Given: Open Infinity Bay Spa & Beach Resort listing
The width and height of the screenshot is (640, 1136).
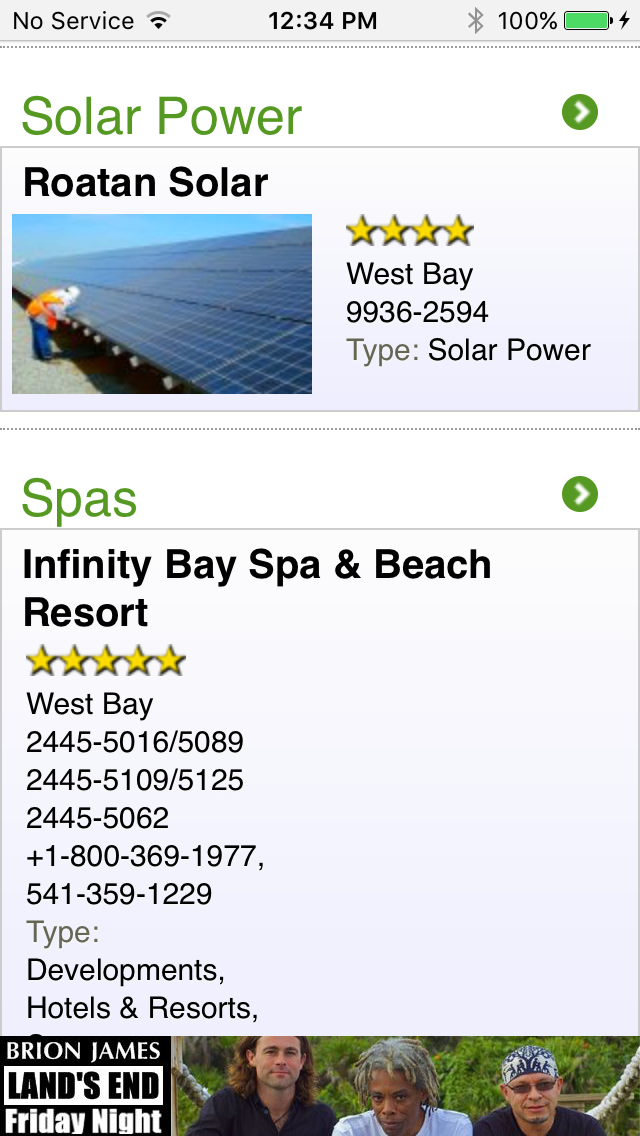Looking at the screenshot, I should [x=256, y=588].
